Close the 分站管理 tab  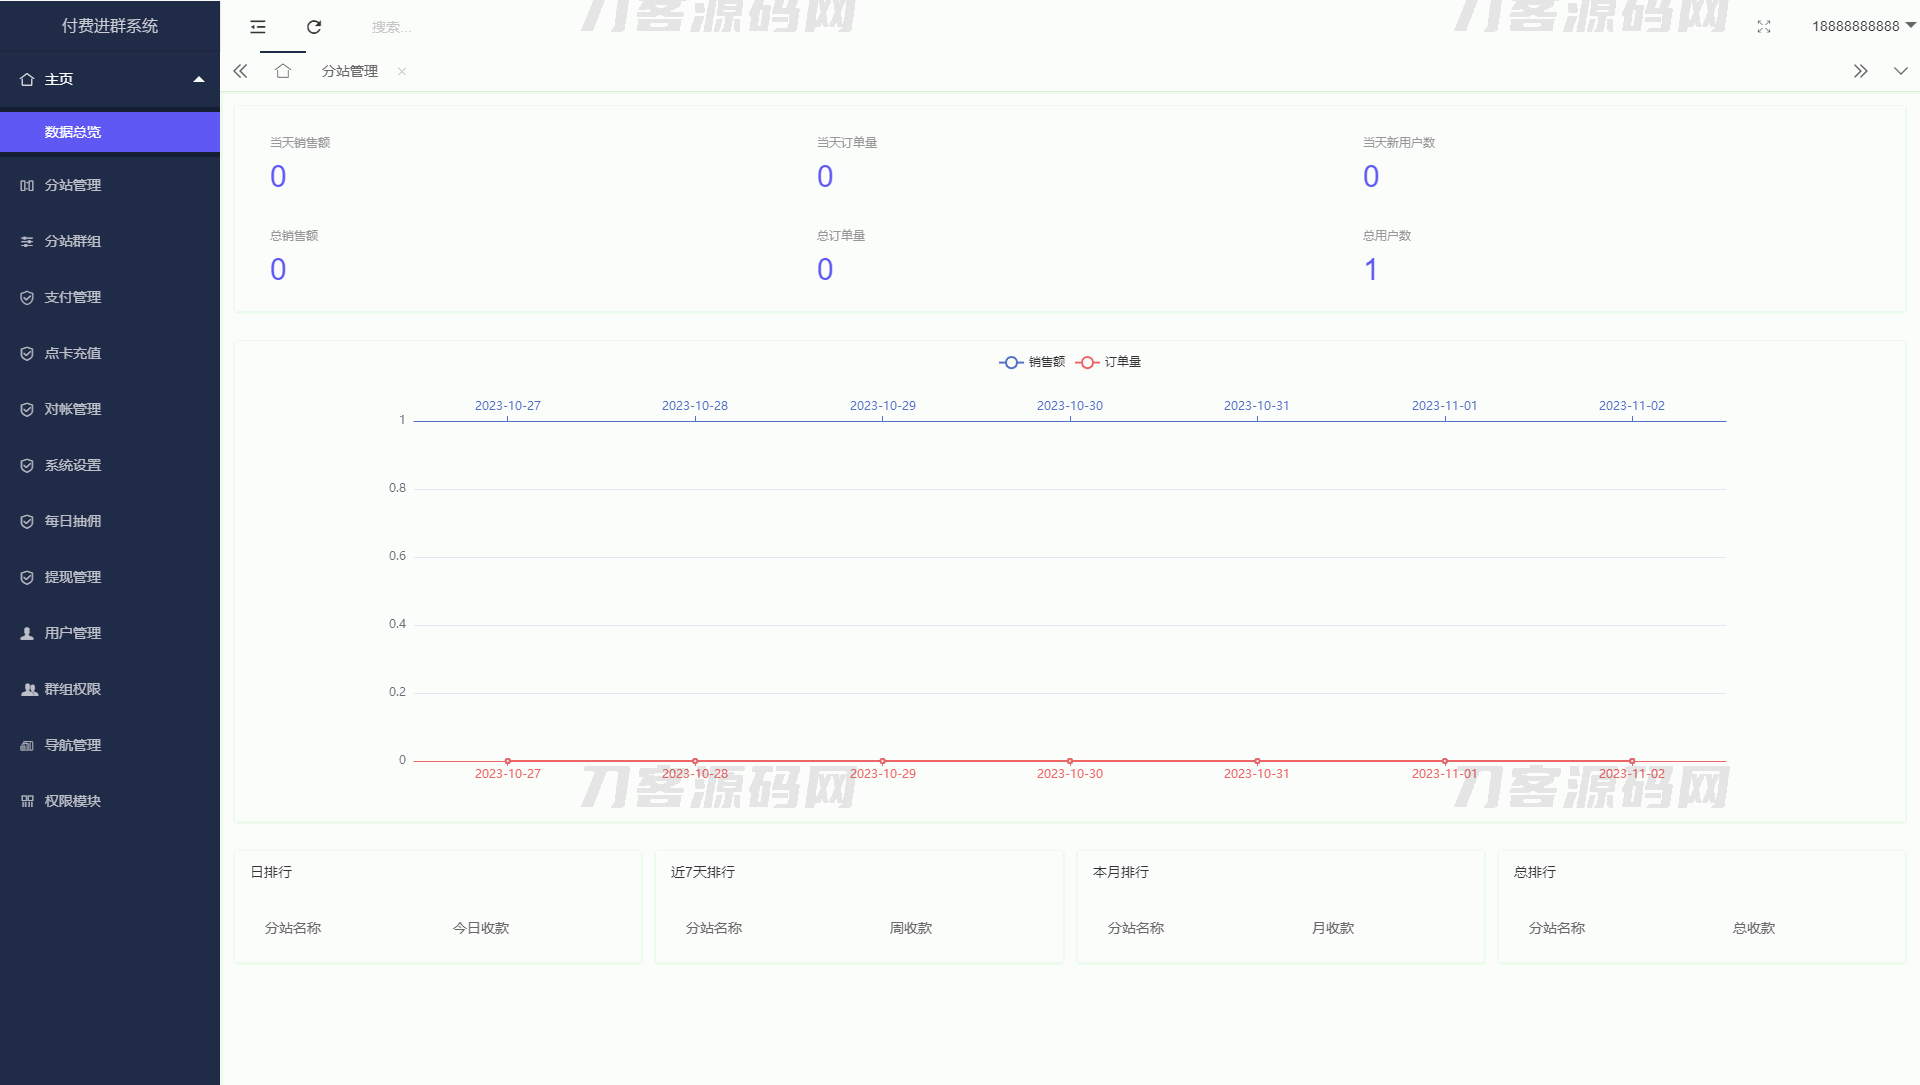402,71
